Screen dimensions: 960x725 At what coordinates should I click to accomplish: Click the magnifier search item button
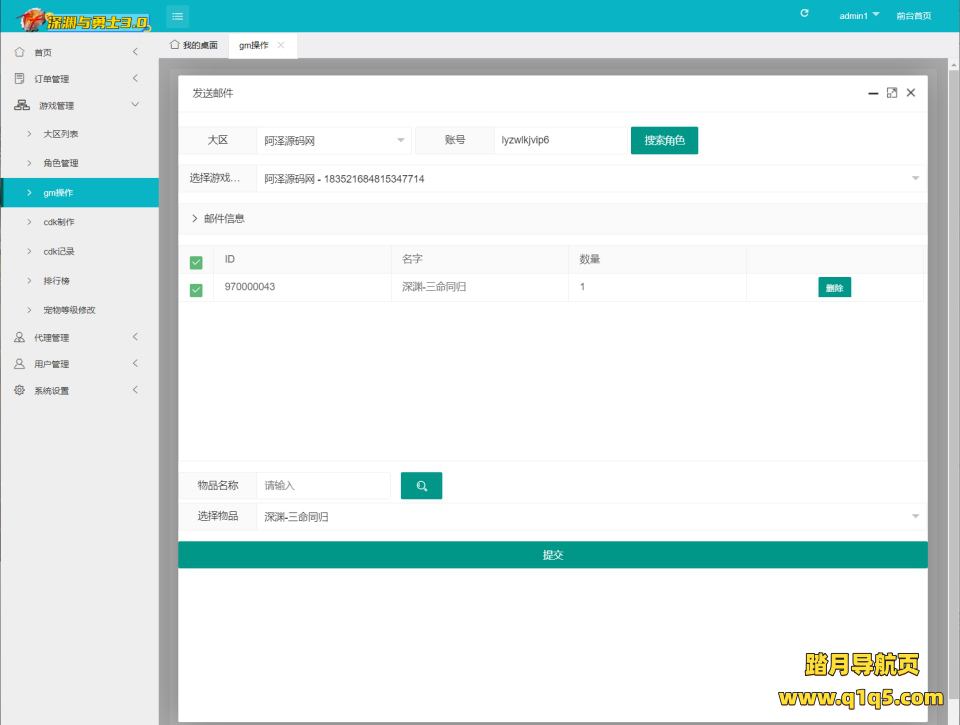tap(421, 486)
